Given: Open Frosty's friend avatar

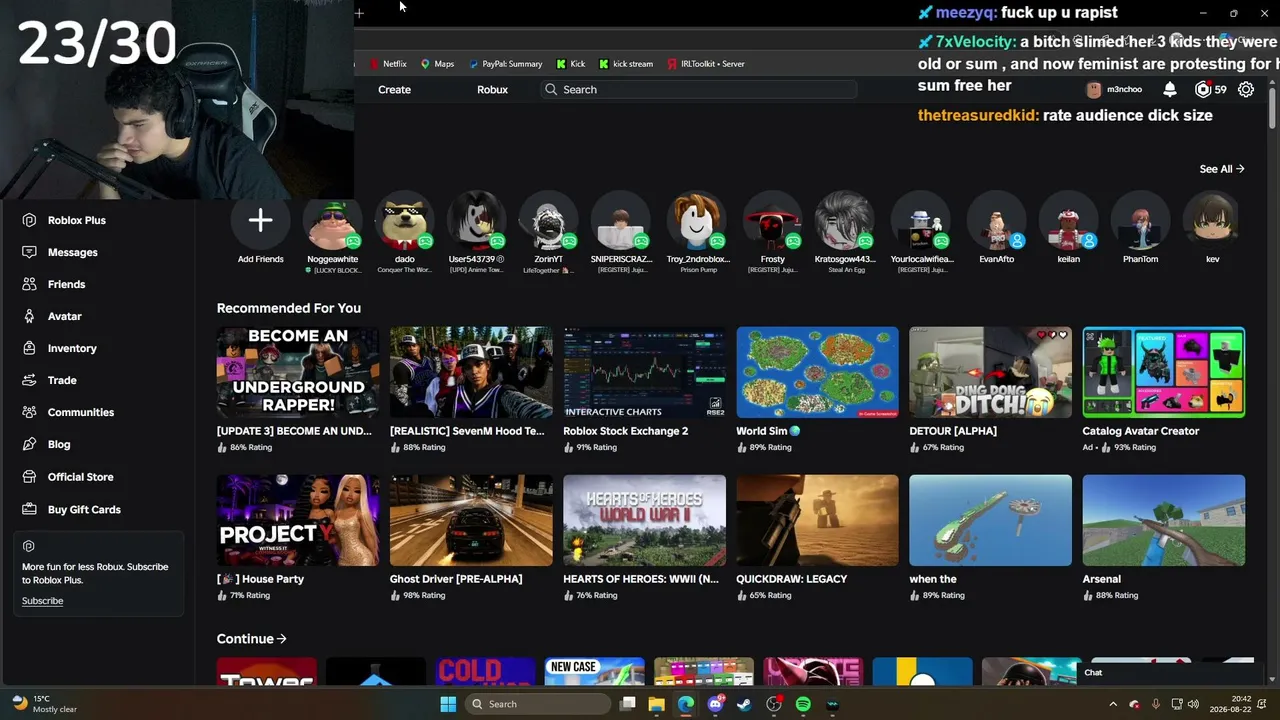Looking at the screenshot, I should click(x=772, y=220).
